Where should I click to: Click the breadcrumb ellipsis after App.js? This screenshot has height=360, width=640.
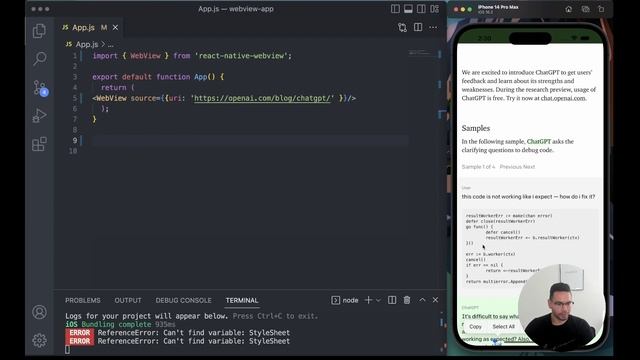point(111,44)
